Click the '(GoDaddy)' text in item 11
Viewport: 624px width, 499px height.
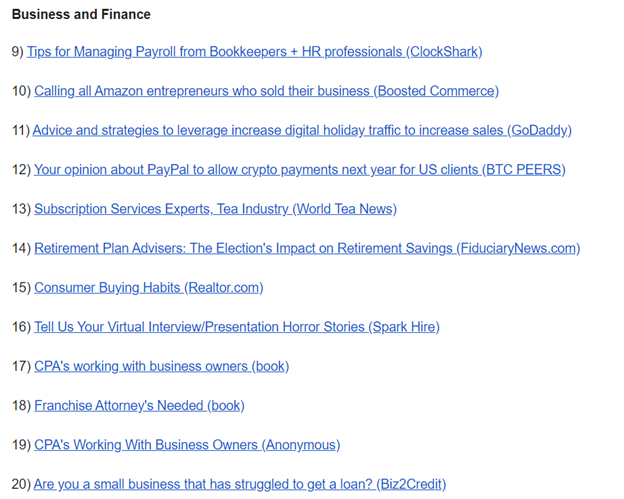539,131
